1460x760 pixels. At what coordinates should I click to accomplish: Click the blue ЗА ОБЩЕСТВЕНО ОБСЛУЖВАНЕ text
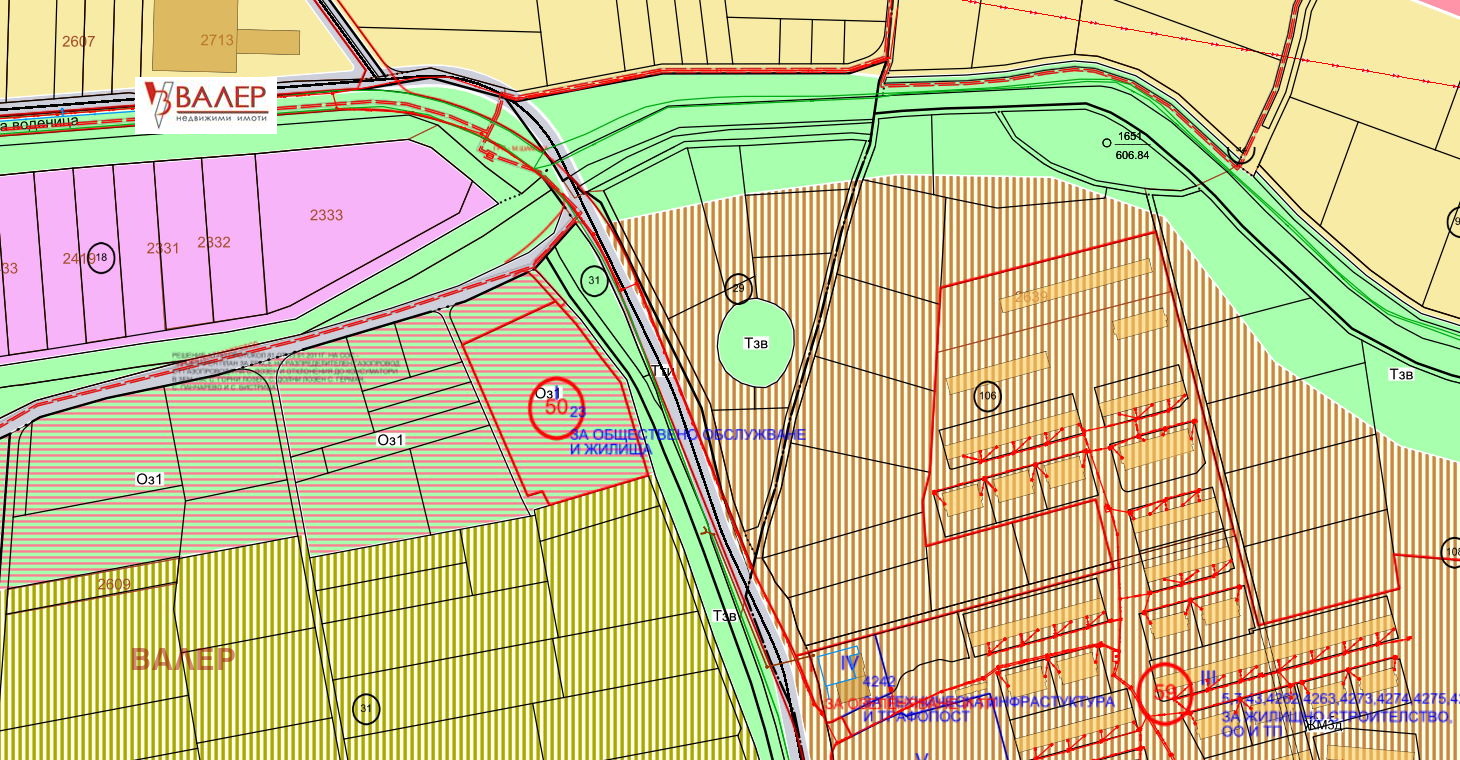[687, 435]
